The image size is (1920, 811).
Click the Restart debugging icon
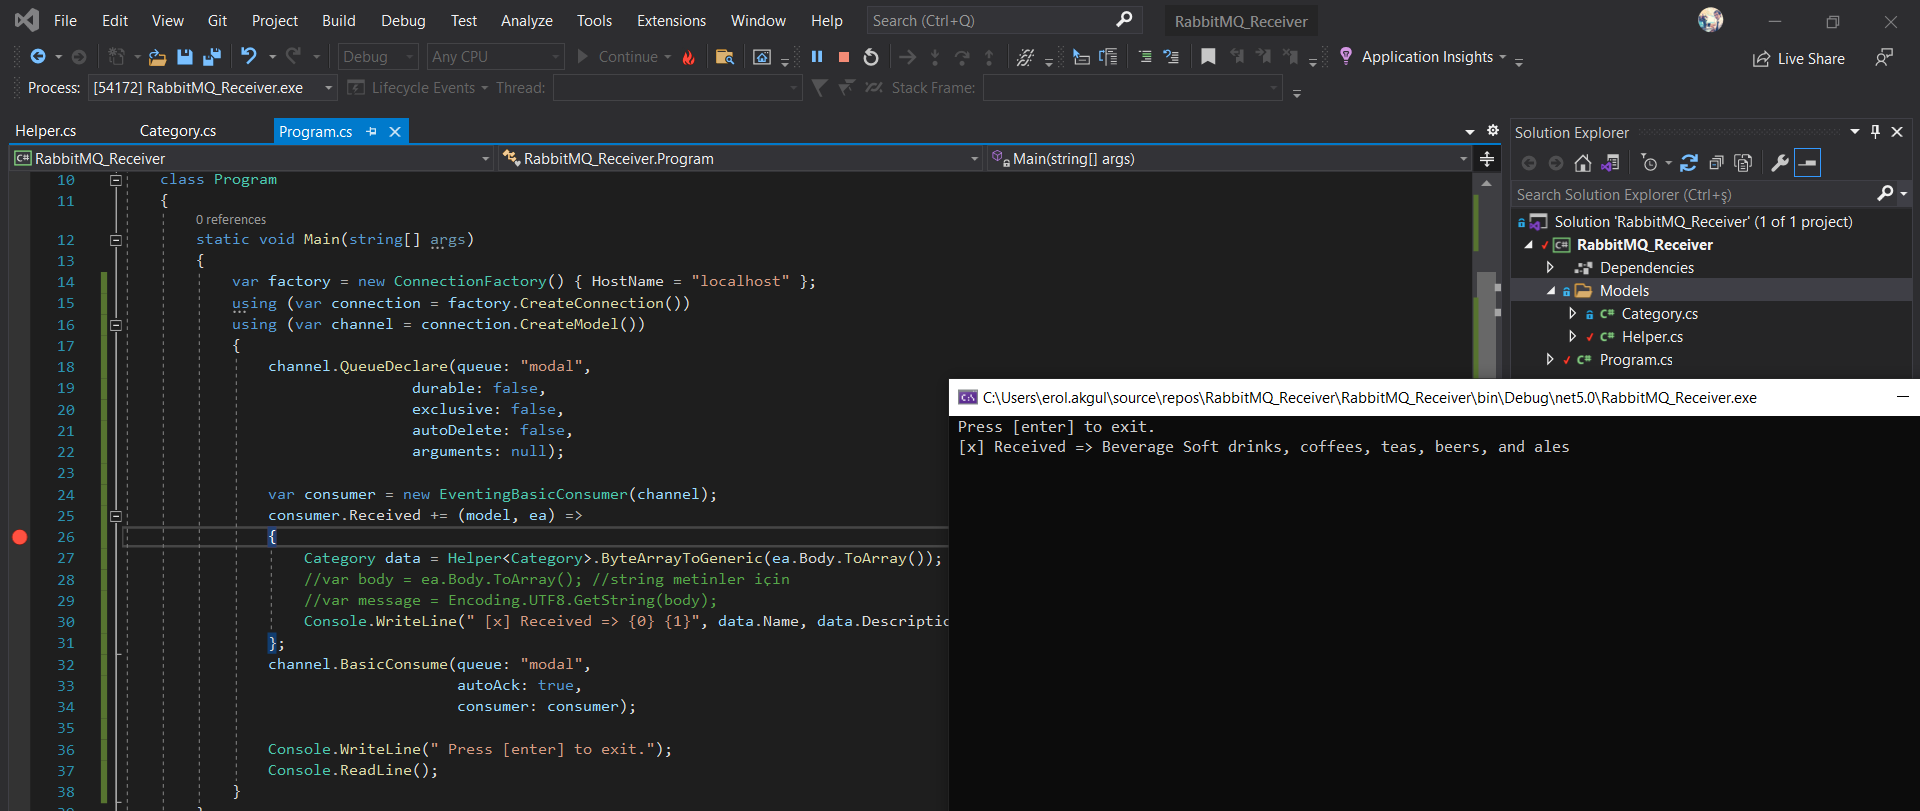871,57
